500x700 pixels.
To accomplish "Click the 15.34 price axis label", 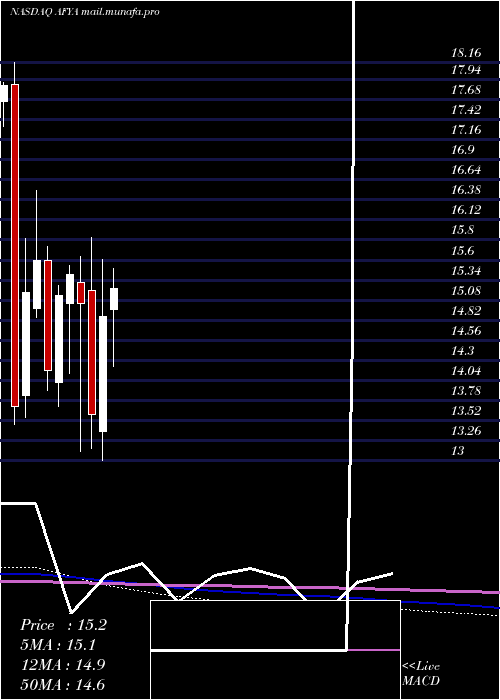I will click(x=466, y=271).
